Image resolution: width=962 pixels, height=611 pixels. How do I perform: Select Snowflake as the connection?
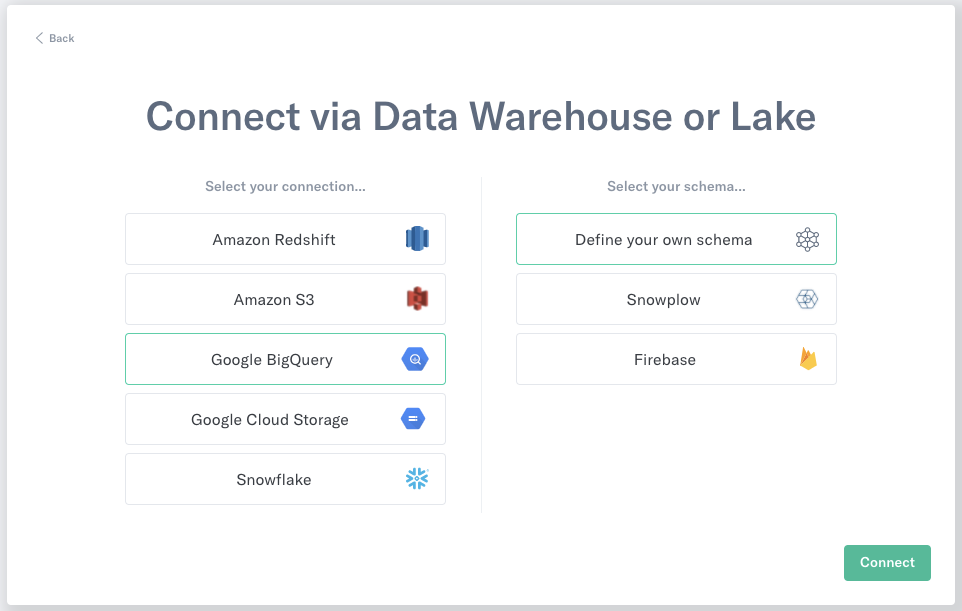click(285, 479)
